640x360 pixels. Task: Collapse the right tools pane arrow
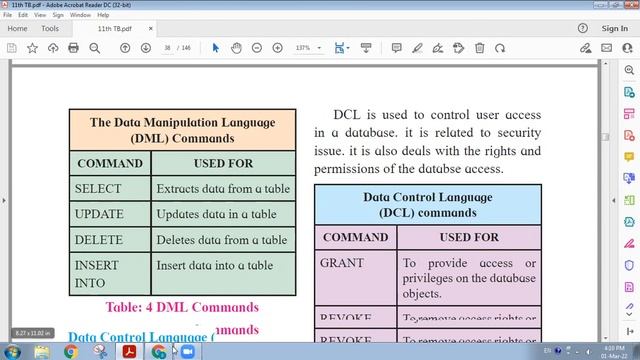pos(613,200)
